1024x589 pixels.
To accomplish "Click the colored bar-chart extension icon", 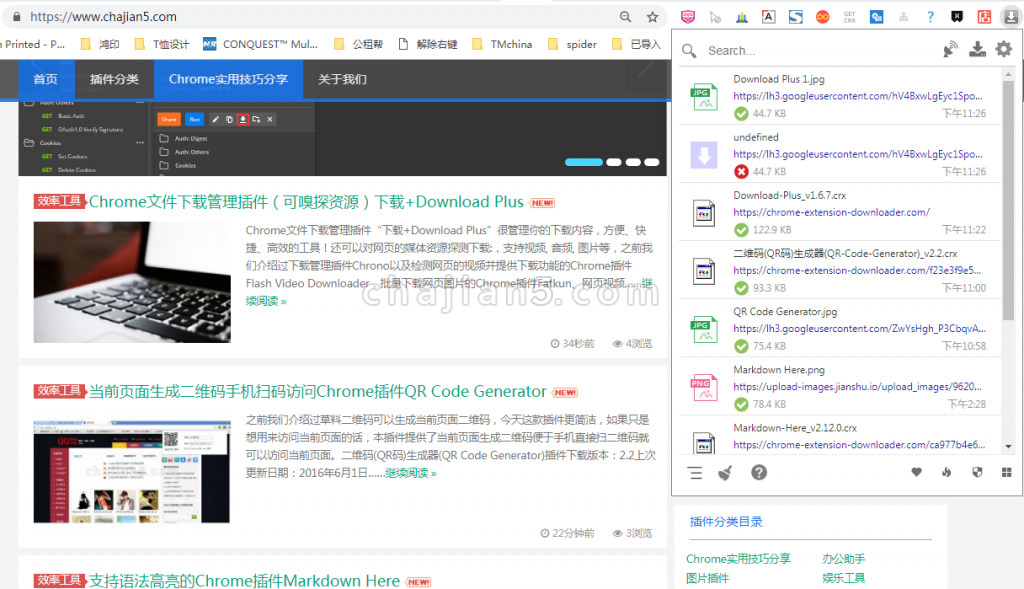I will pos(742,17).
